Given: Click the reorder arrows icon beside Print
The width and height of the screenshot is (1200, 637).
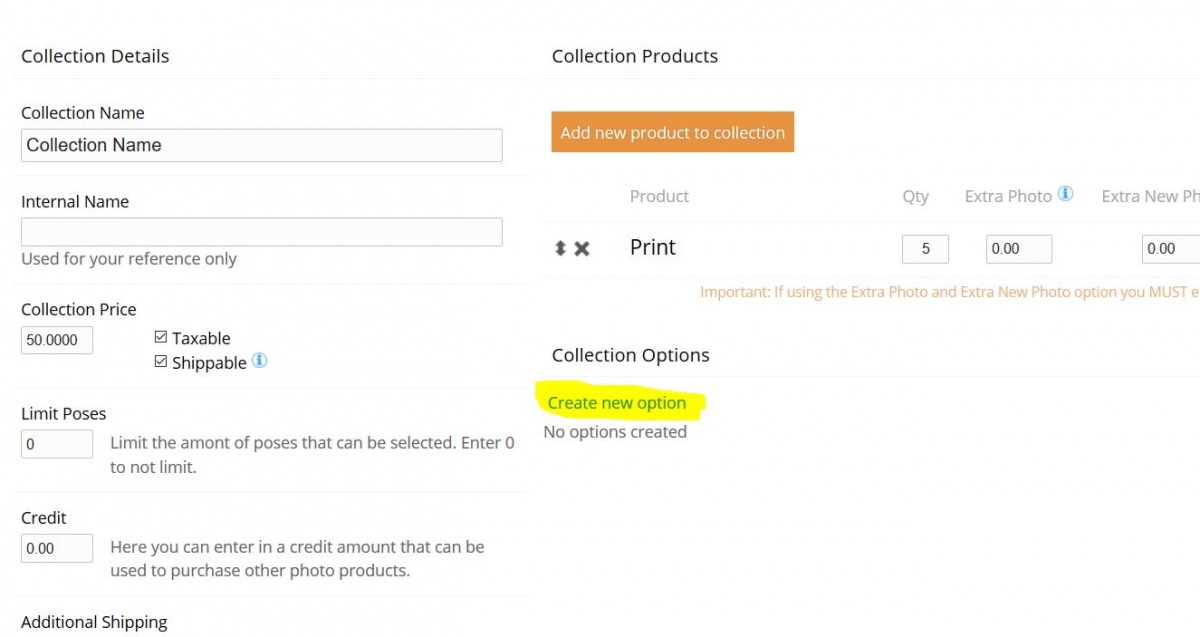Looking at the screenshot, I should coord(560,248).
